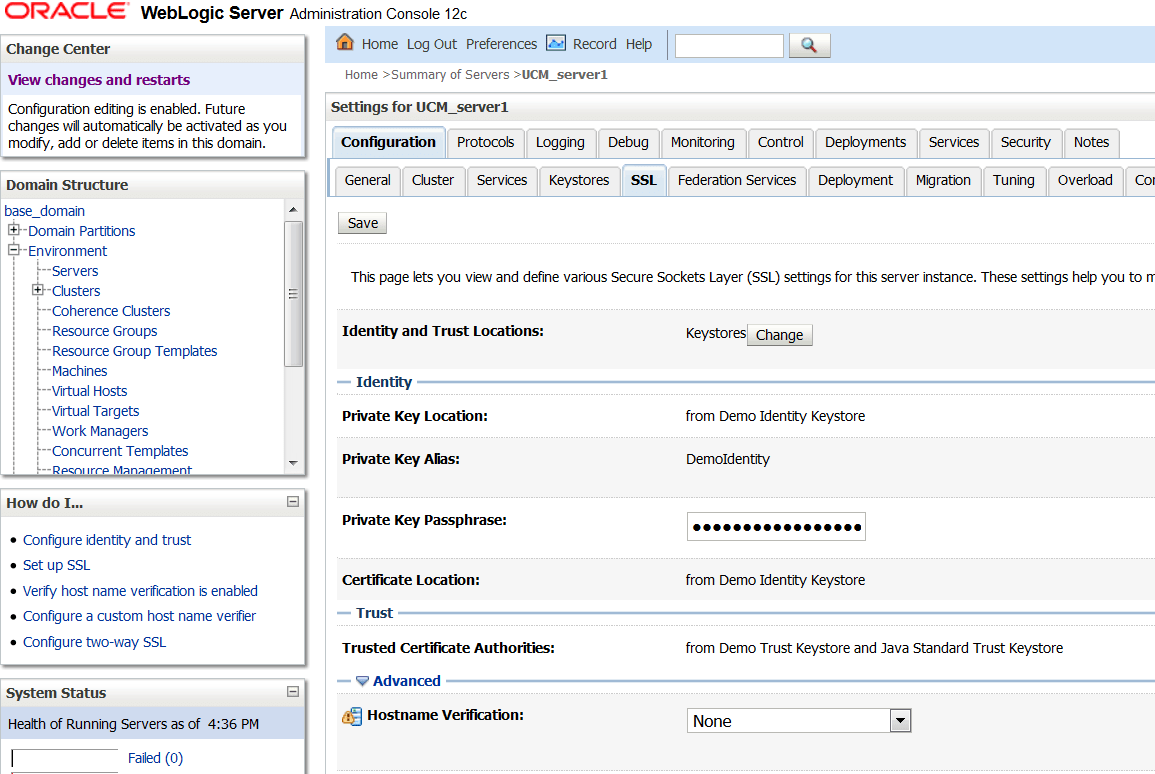Open the Keystores sub-tab
1155x774 pixels.
(x=579, y=180)
